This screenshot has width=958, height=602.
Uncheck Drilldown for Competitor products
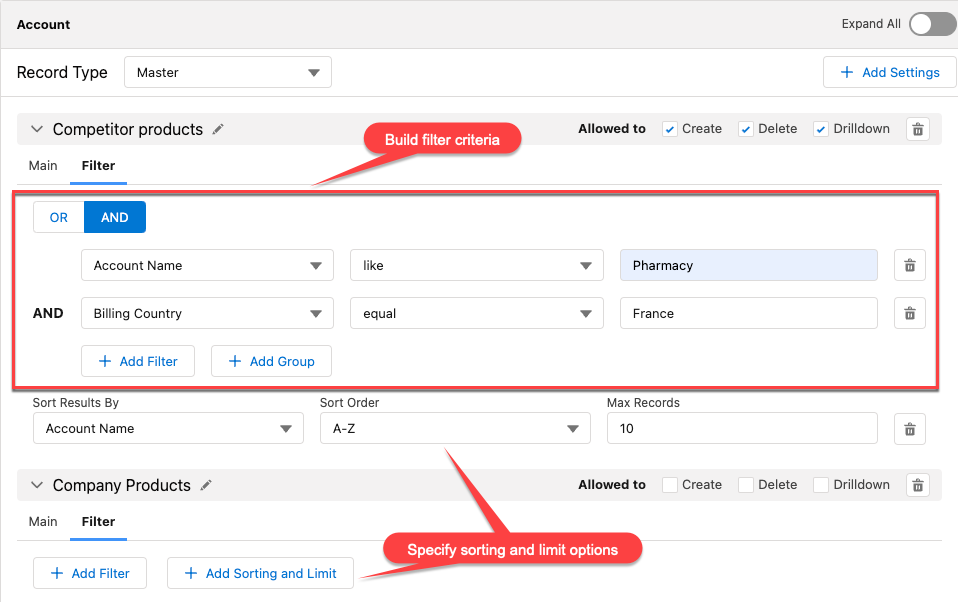pos(820,128)
